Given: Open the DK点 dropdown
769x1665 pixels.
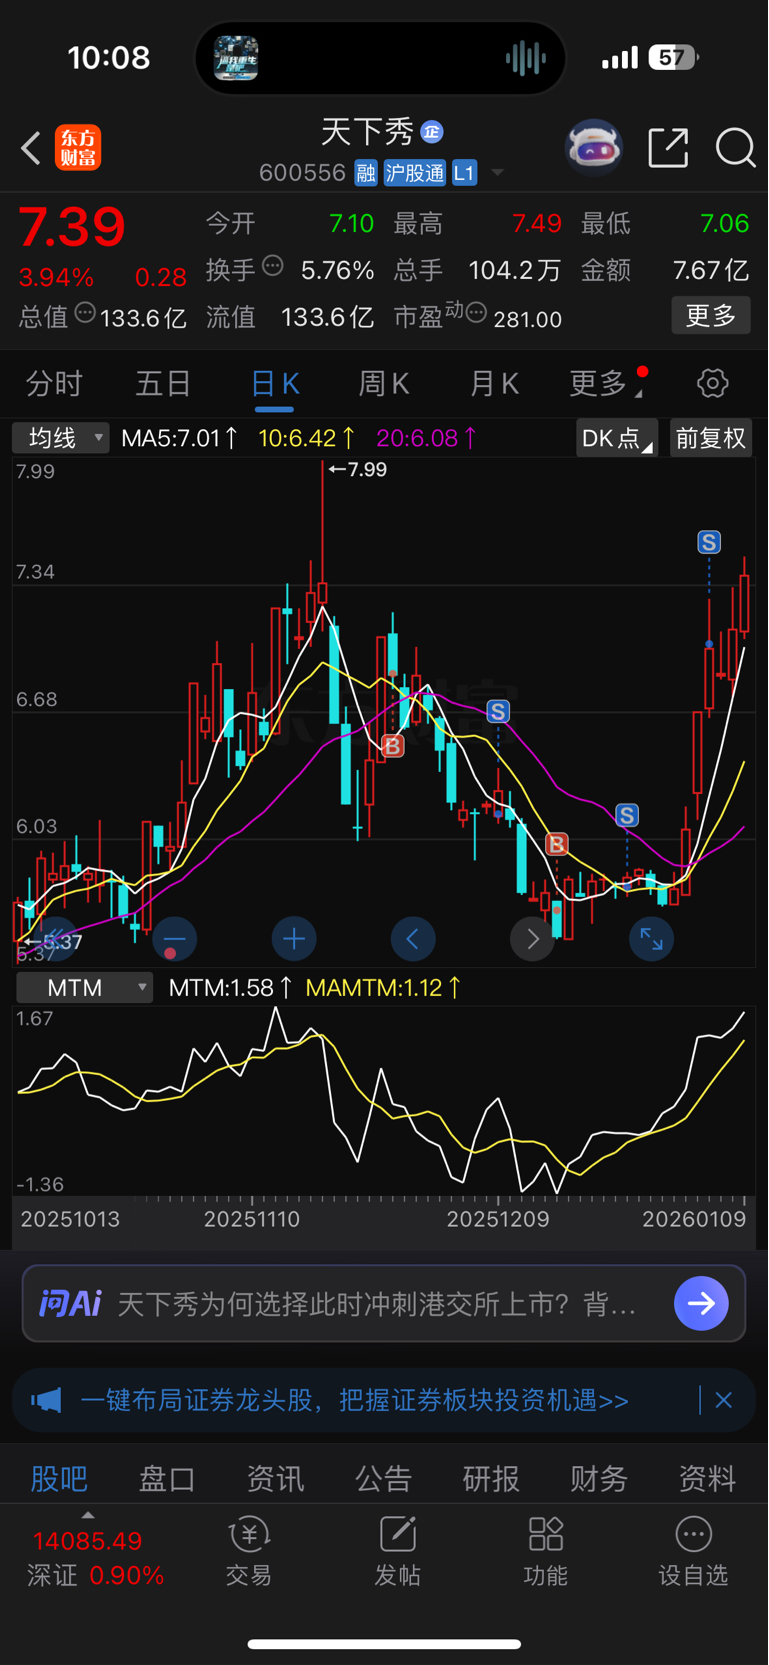Looking at the screenshot, I should 617,438.
